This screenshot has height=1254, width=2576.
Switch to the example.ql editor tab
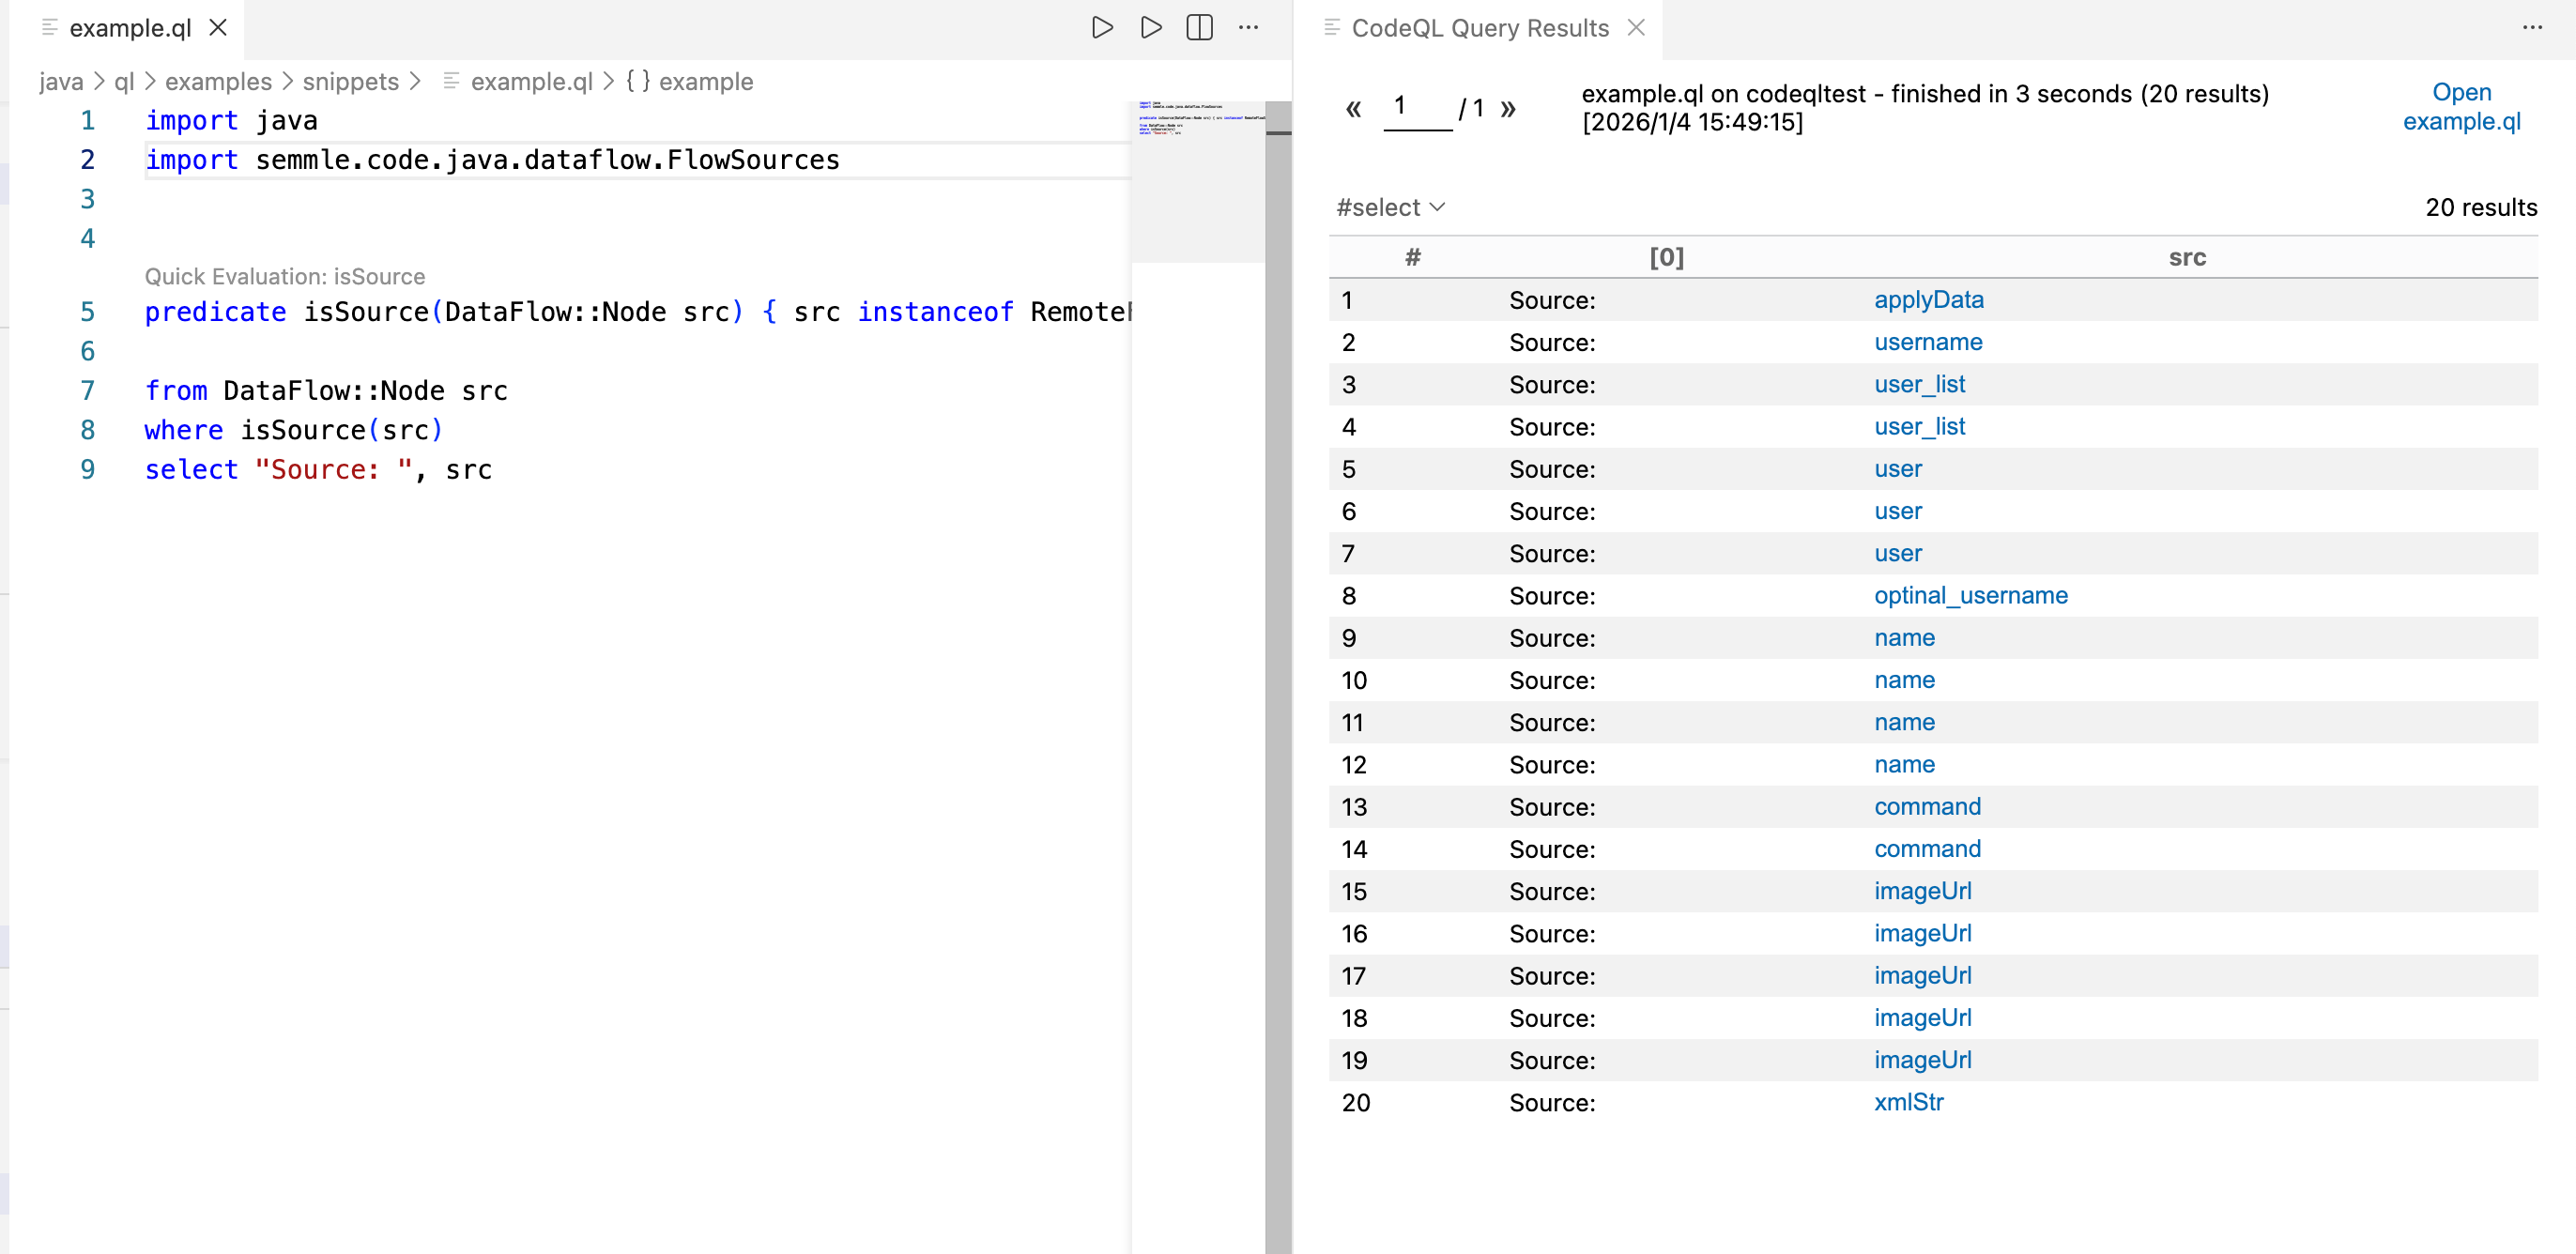[x=130, y=28]
